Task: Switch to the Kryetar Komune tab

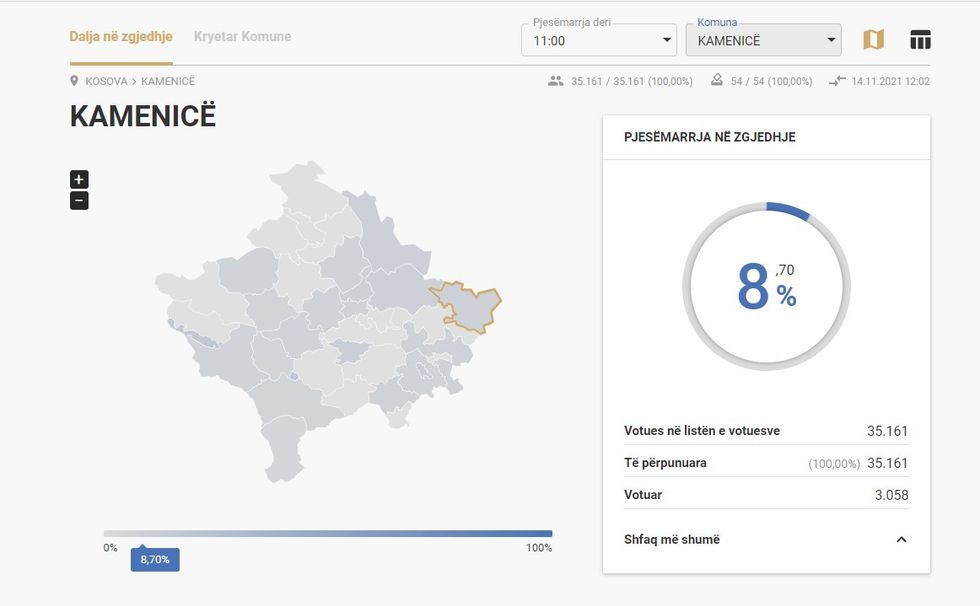Action: point(242,36)
